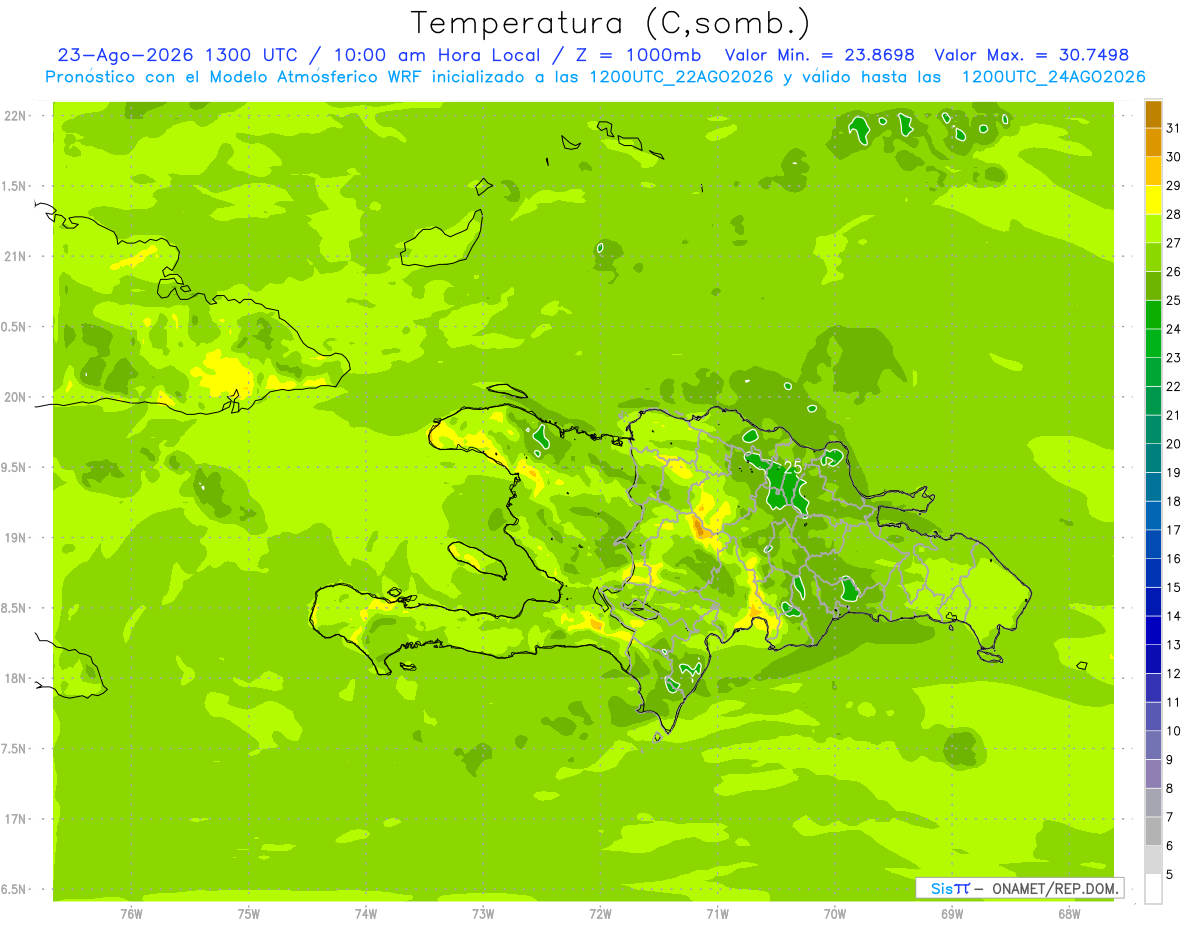The width and height of the screenshot is (1200, 927).
Task: Click the '20N' latitude label
Action: [x=16, y=397]
